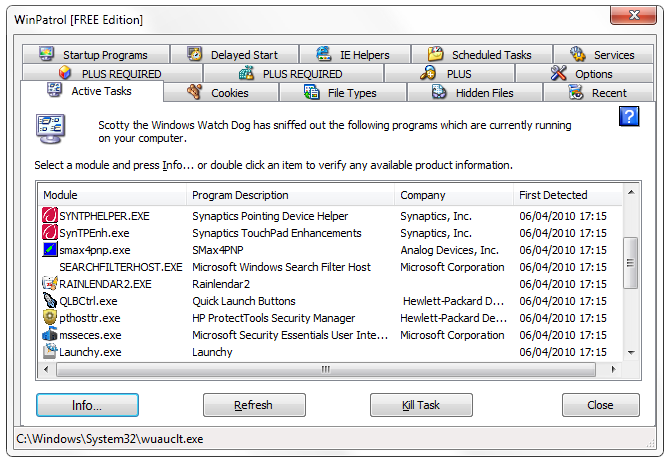
Task: Click the IE Helpers tab icon
Action: coord(323,54)
